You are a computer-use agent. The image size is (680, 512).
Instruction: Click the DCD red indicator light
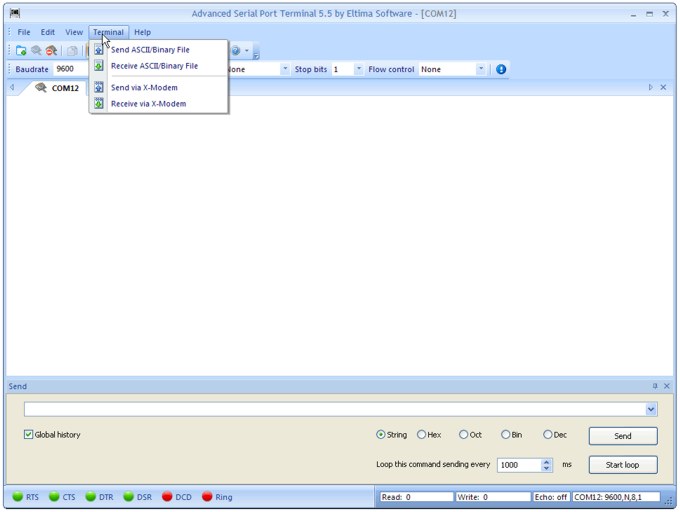pos(167,497)
